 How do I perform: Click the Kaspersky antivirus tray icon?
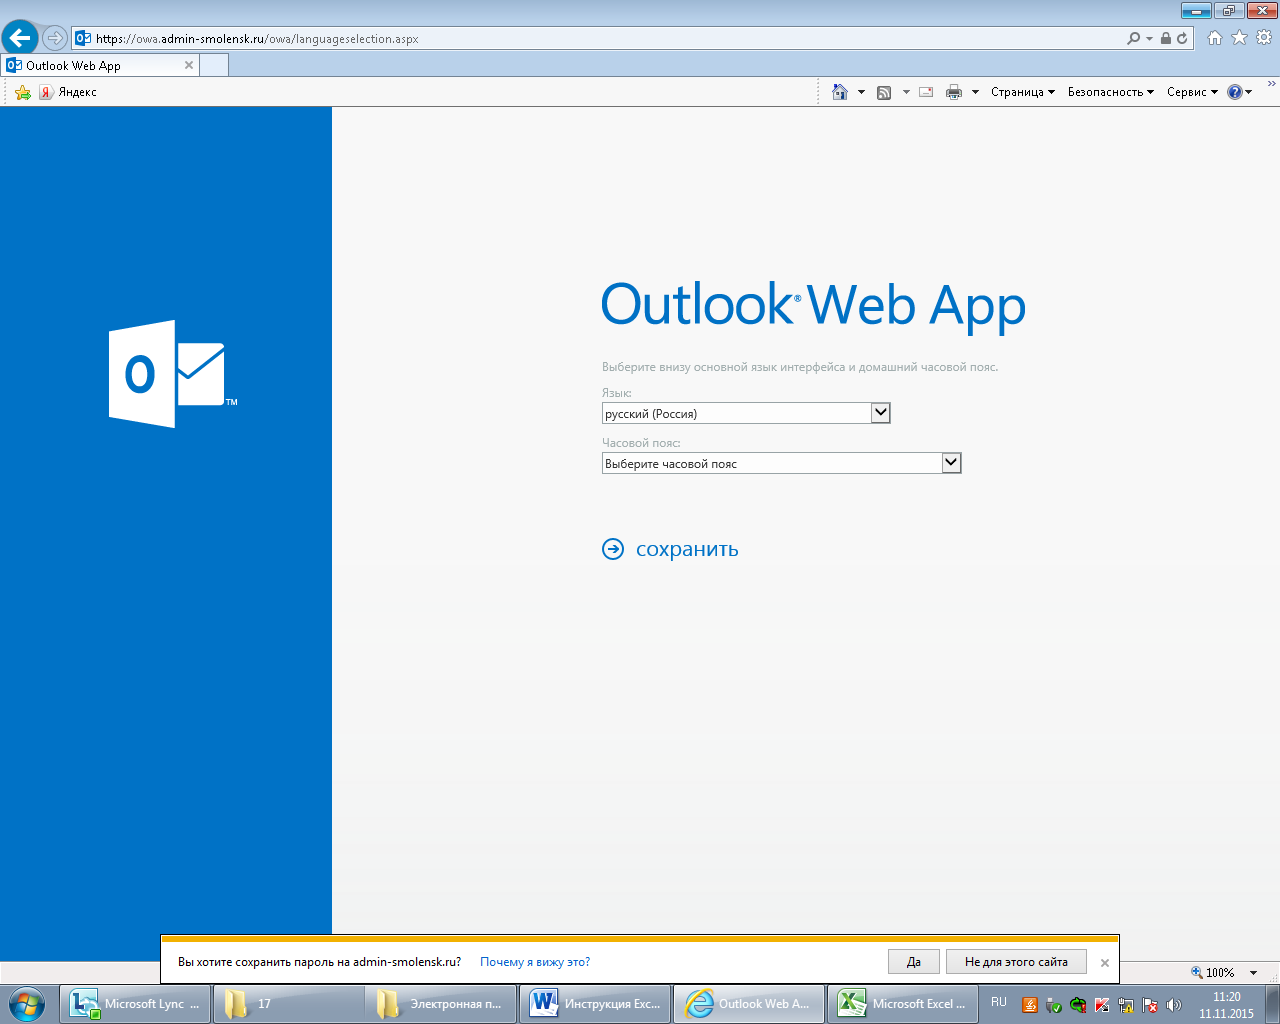point(1102,1006)
